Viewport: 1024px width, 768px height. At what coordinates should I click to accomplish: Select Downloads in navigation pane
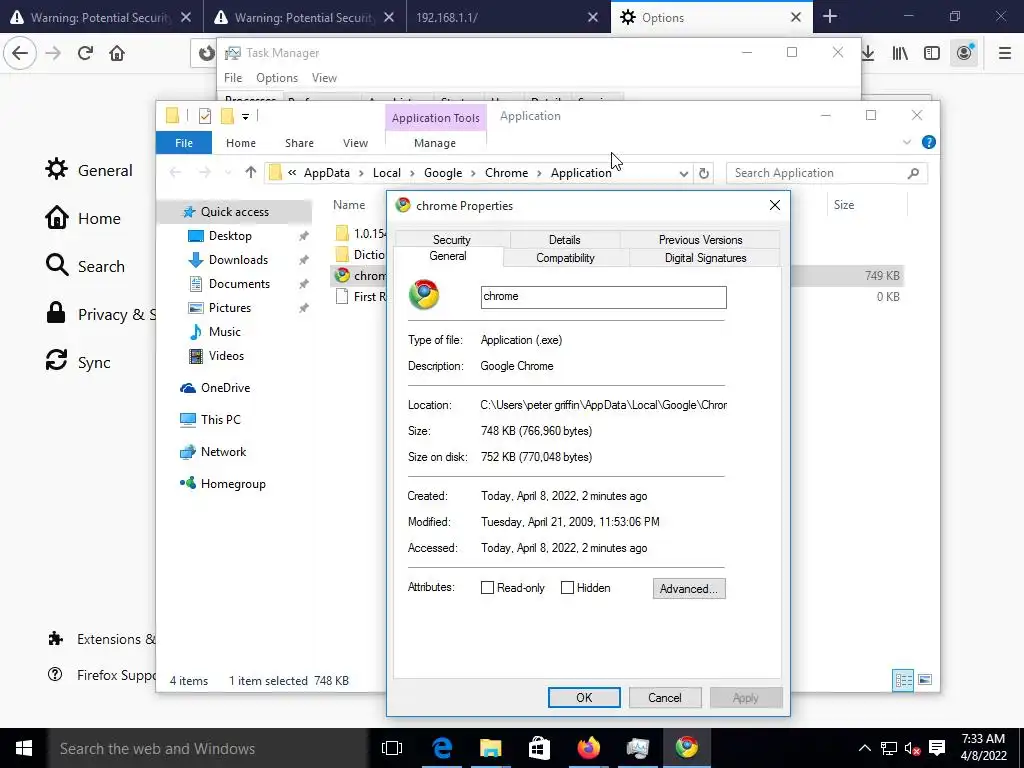pyautogui.click(x=238, y=260)
